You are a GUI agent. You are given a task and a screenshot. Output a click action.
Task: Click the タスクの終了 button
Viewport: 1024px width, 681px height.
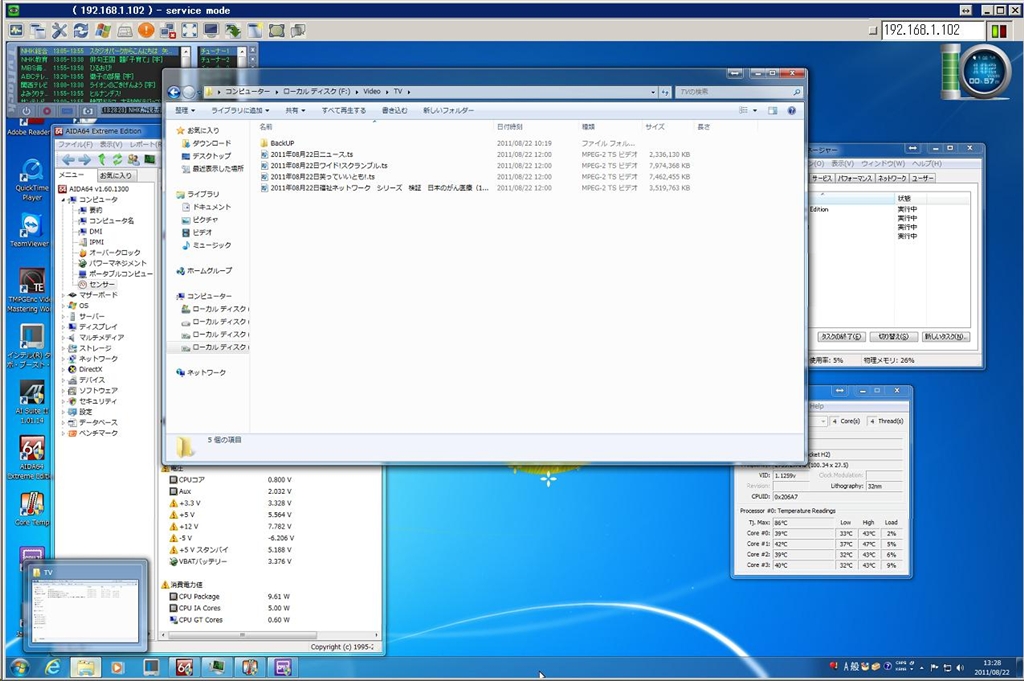(841, 337)
